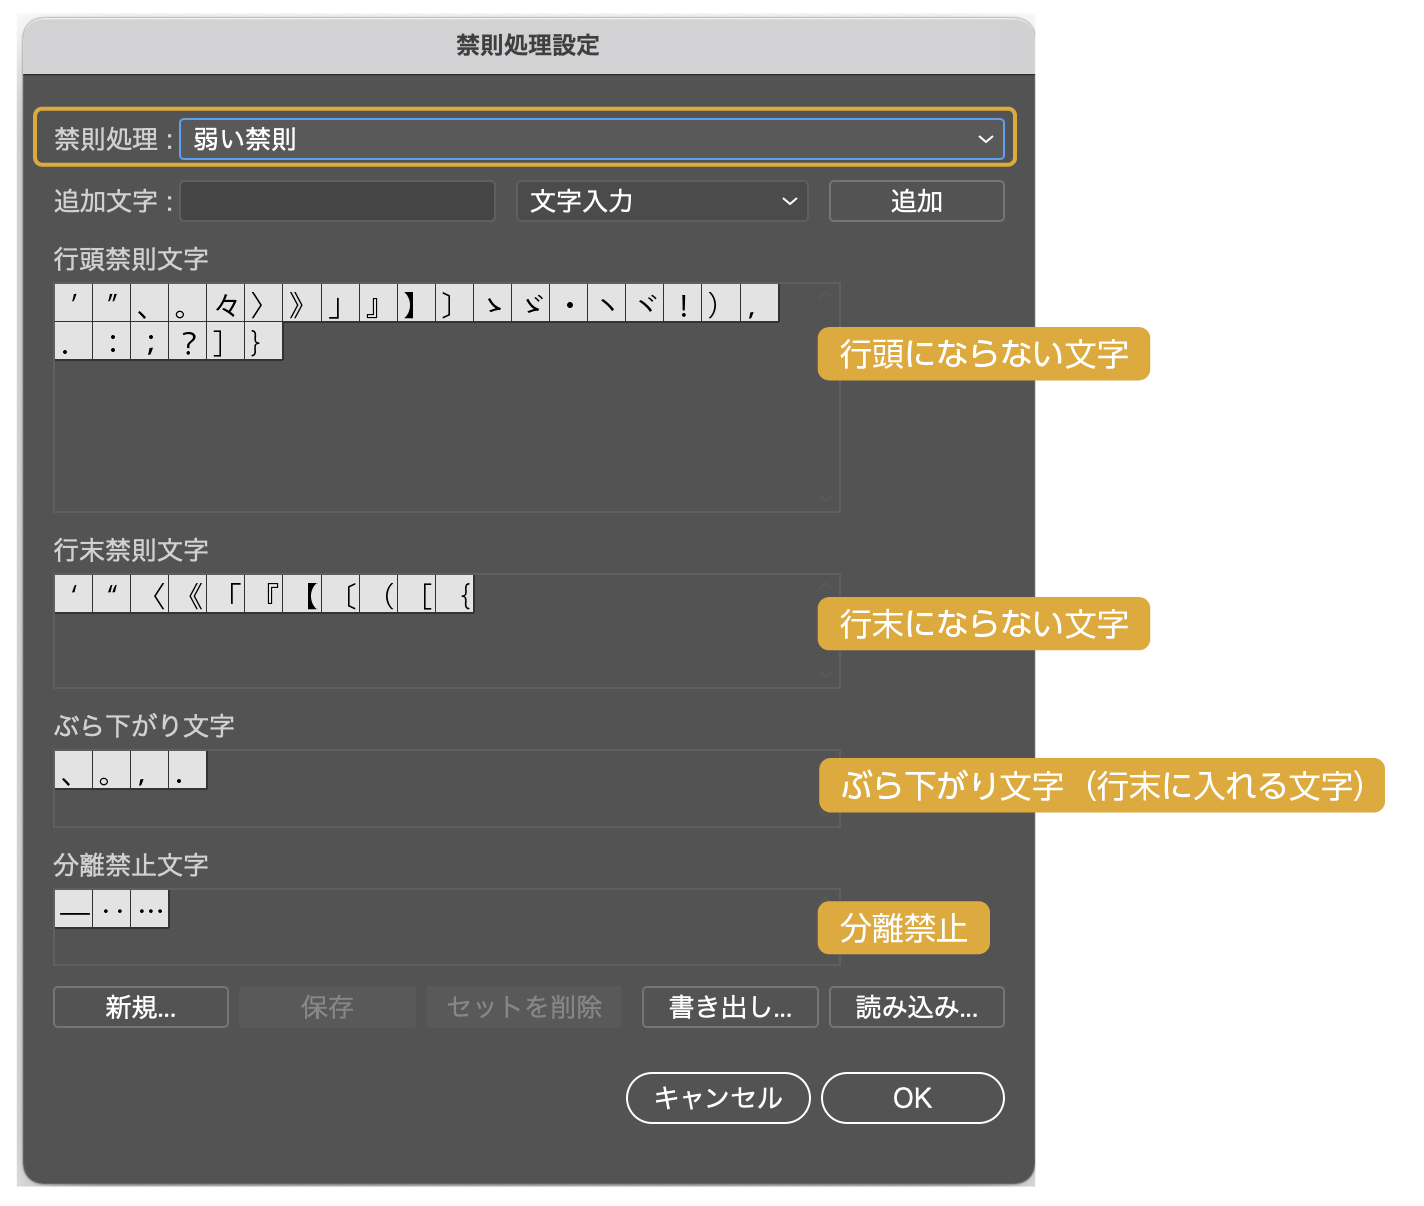Select the ゞ cell in 行頭禁則文字
1424x1206 pixels.
coord(531,303)
